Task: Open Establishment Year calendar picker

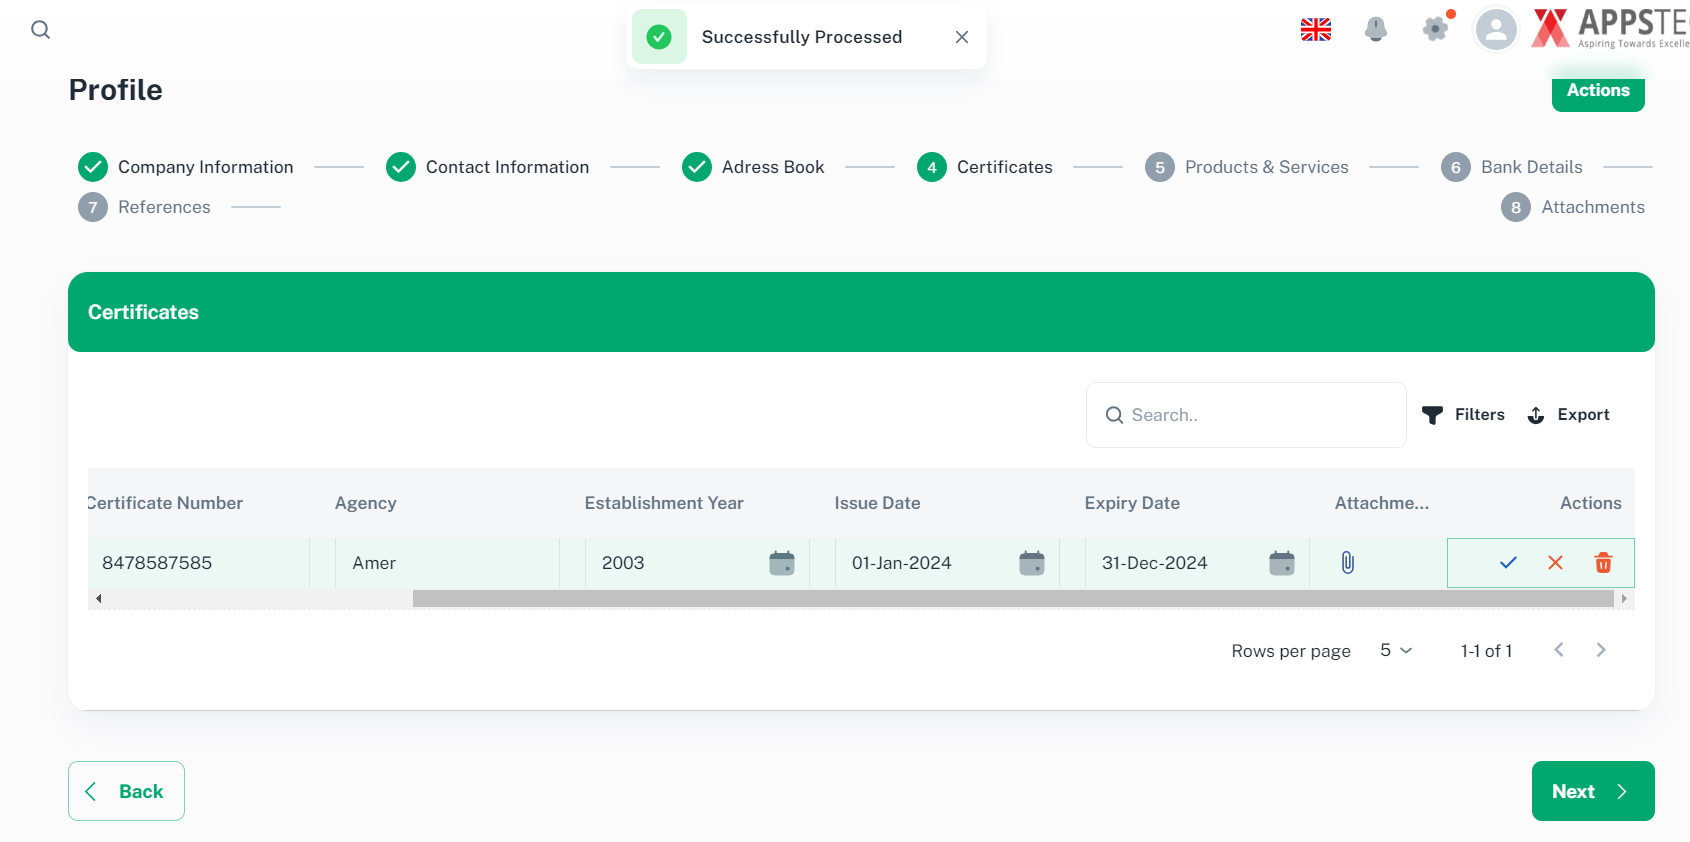Action: (782, 563)
